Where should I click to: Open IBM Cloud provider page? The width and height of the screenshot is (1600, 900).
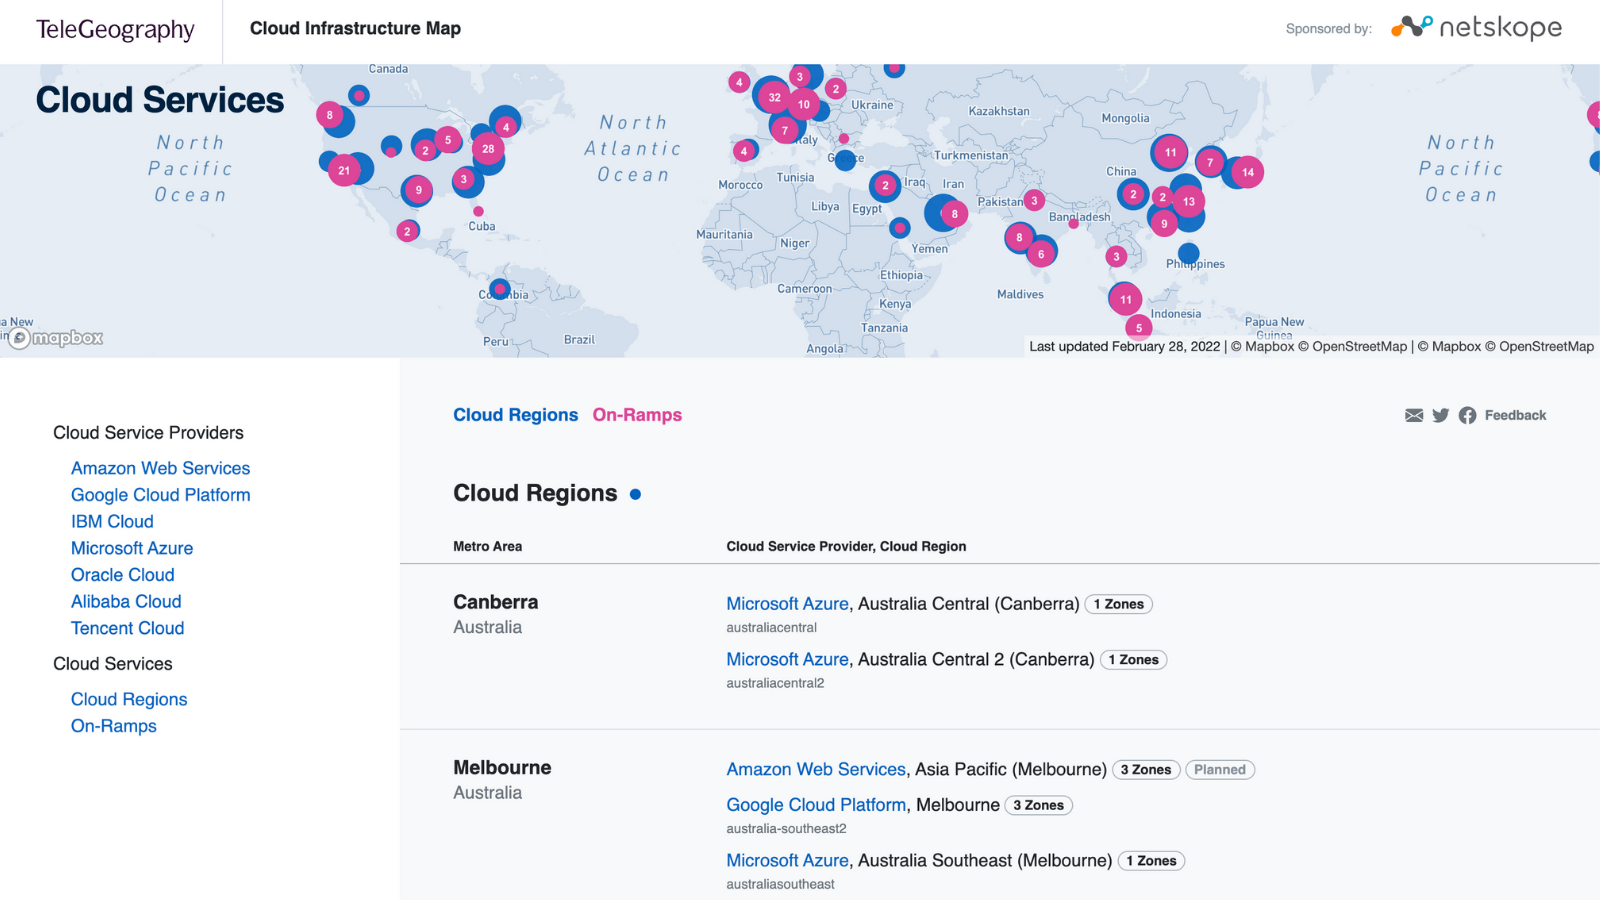point(112,521)
